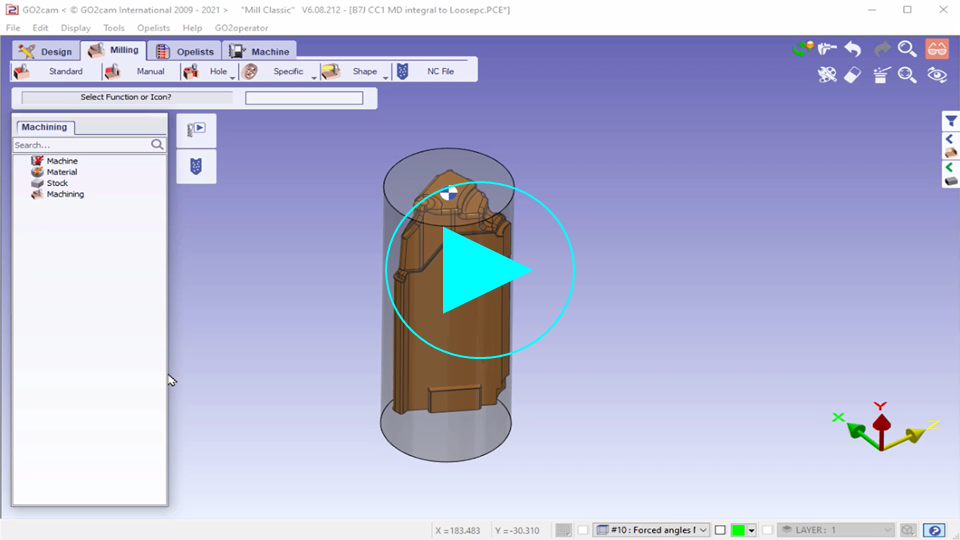This screenshot has height=540, width=960.
Task: Click the green color swatch
Action: (738, 530)
